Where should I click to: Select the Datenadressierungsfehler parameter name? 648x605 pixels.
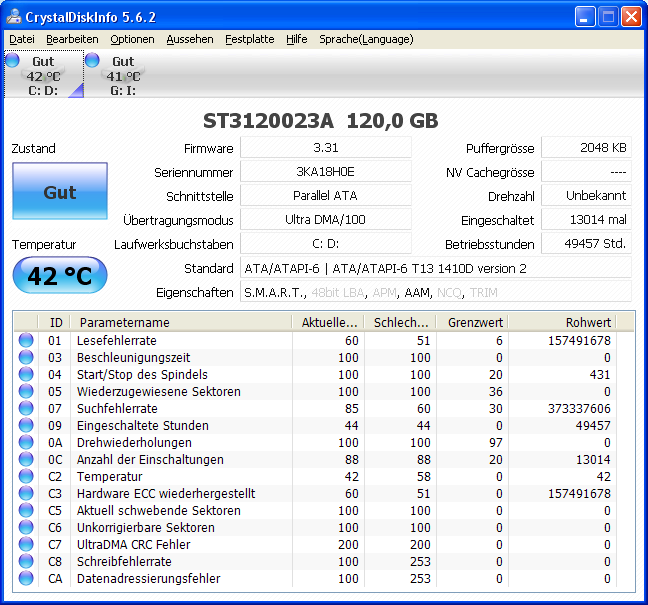(x=149, y=578)
